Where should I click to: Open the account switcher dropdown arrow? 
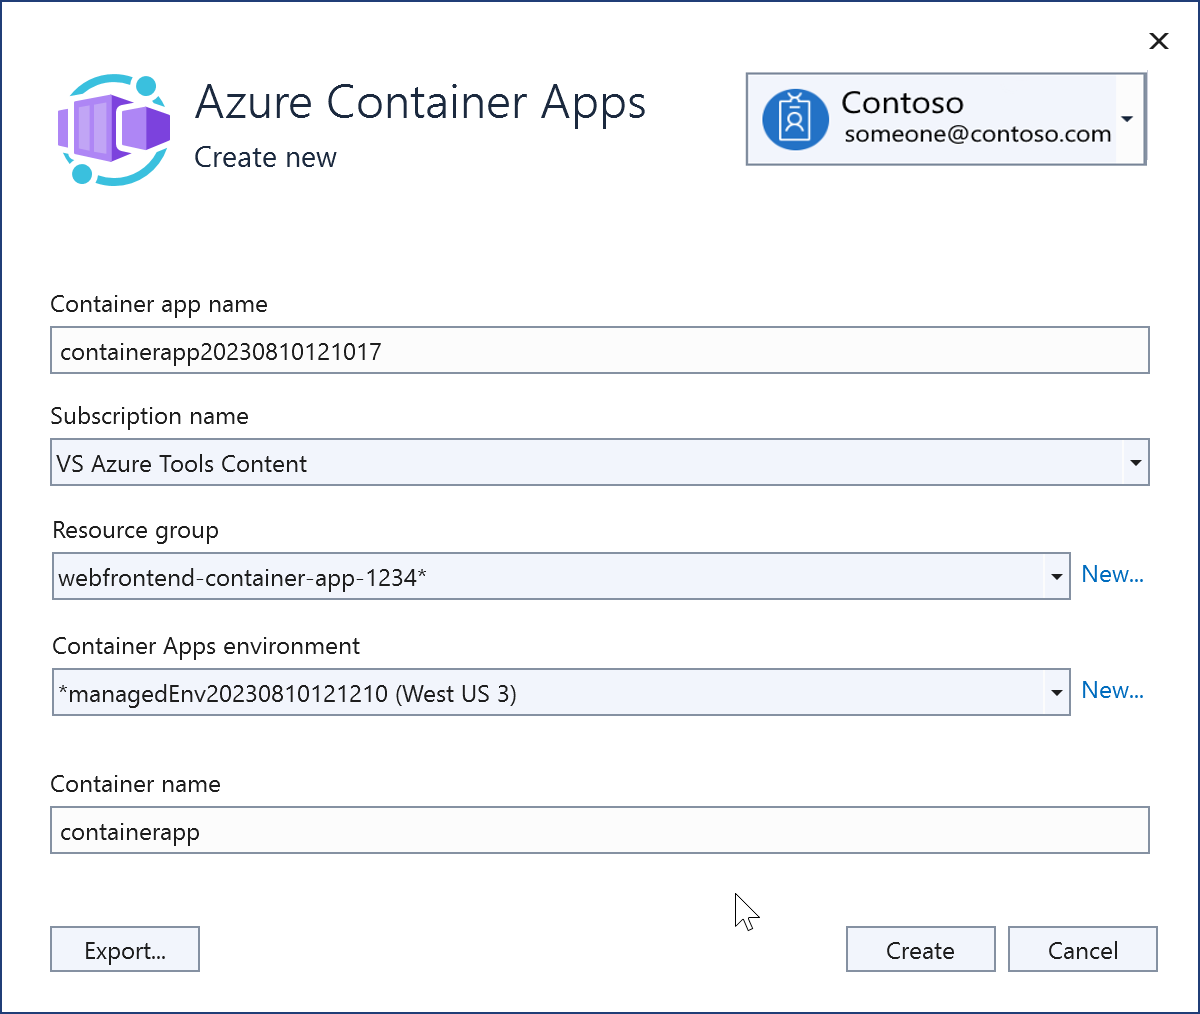pos(1127,118)
